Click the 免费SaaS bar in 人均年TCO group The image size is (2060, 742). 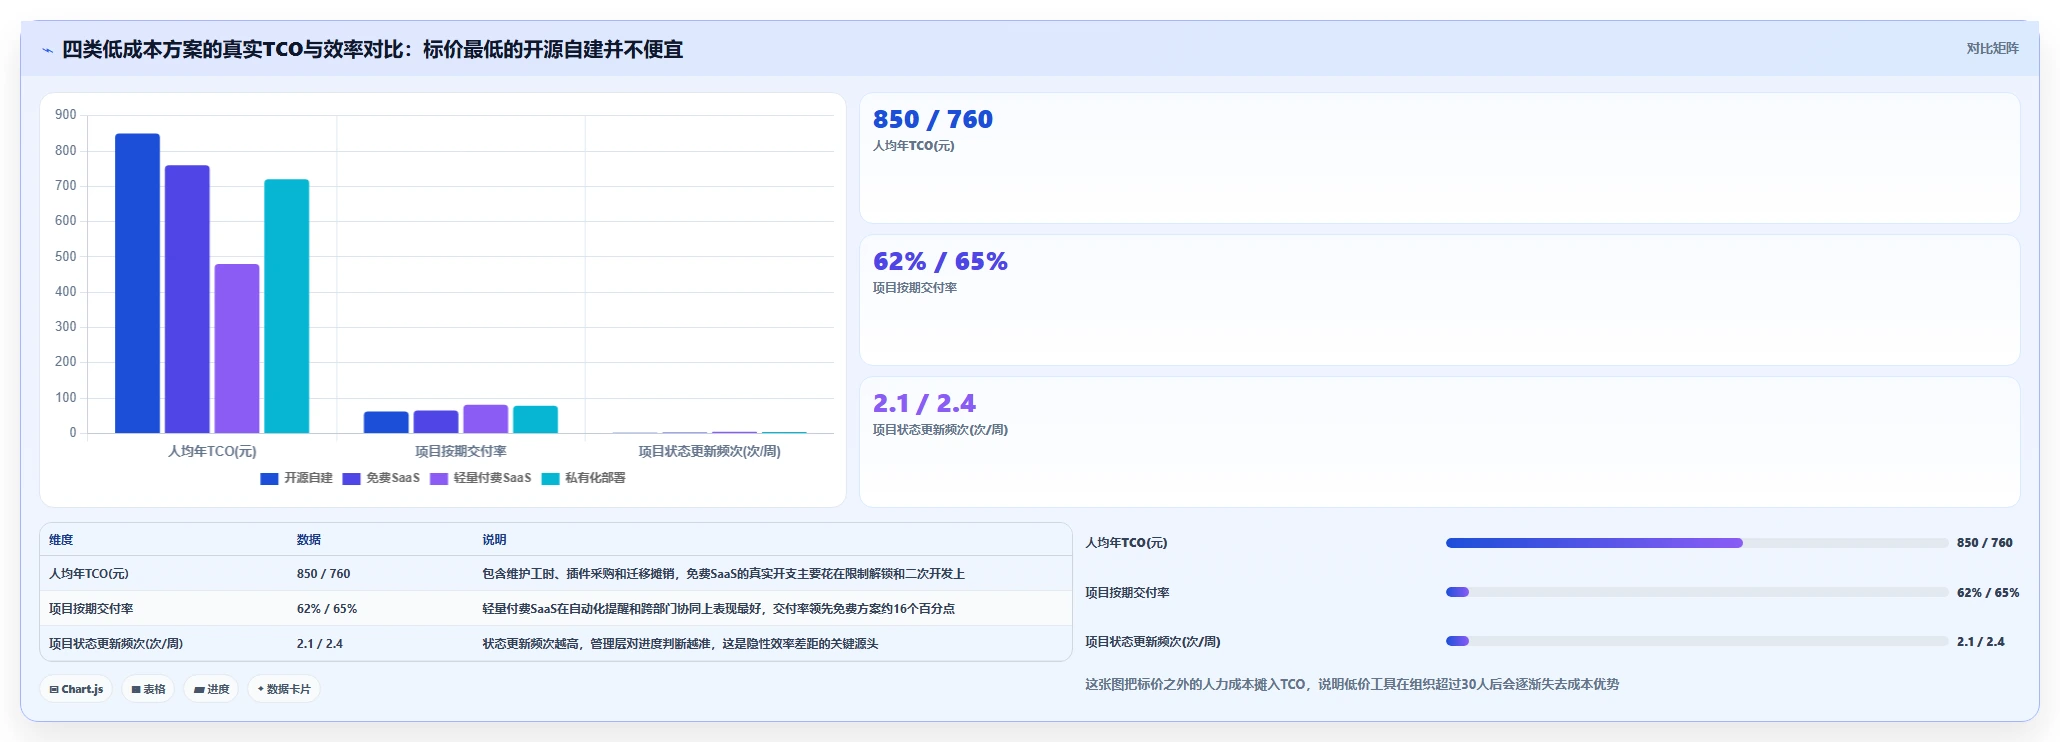tap(187, 299)
